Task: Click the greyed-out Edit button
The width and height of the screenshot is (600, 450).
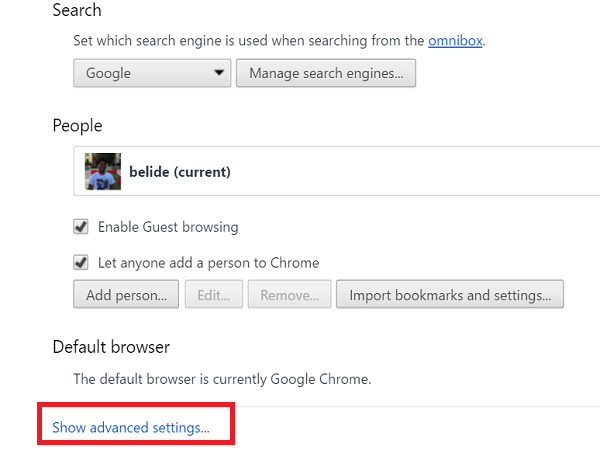Action: 215,295
